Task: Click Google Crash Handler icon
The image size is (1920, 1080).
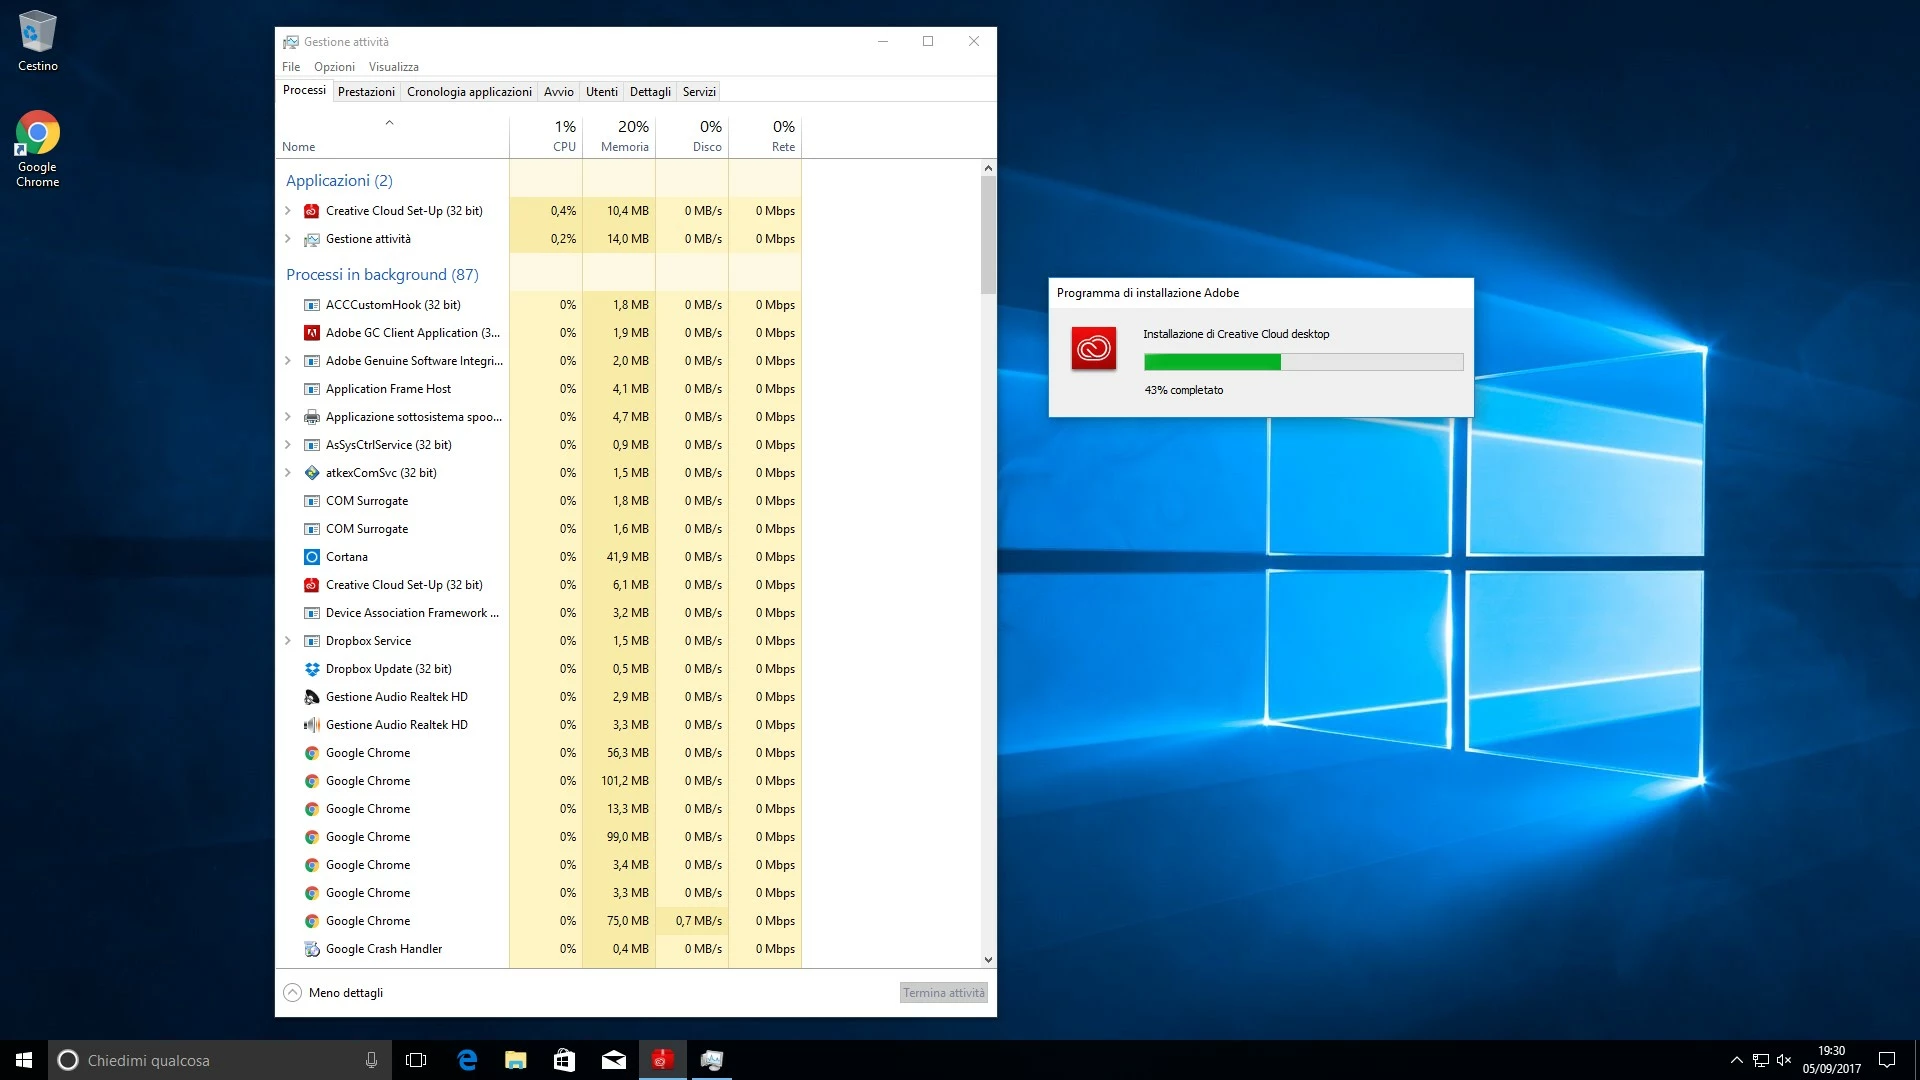Action: 311,949
